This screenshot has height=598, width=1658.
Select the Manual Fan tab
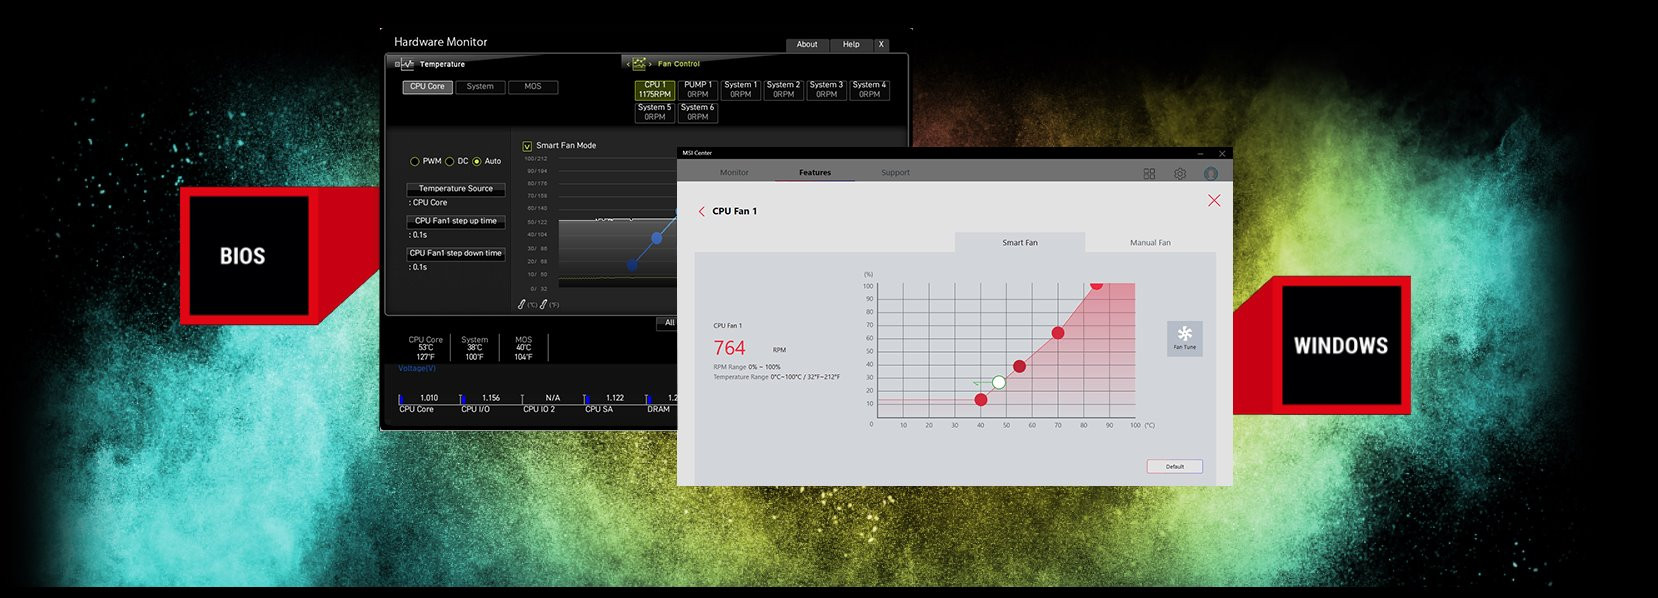tap(1150, 243)
